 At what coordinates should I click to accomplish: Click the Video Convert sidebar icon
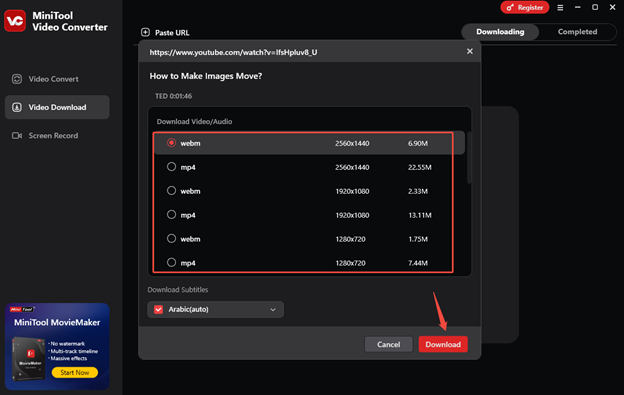point(17,79)
